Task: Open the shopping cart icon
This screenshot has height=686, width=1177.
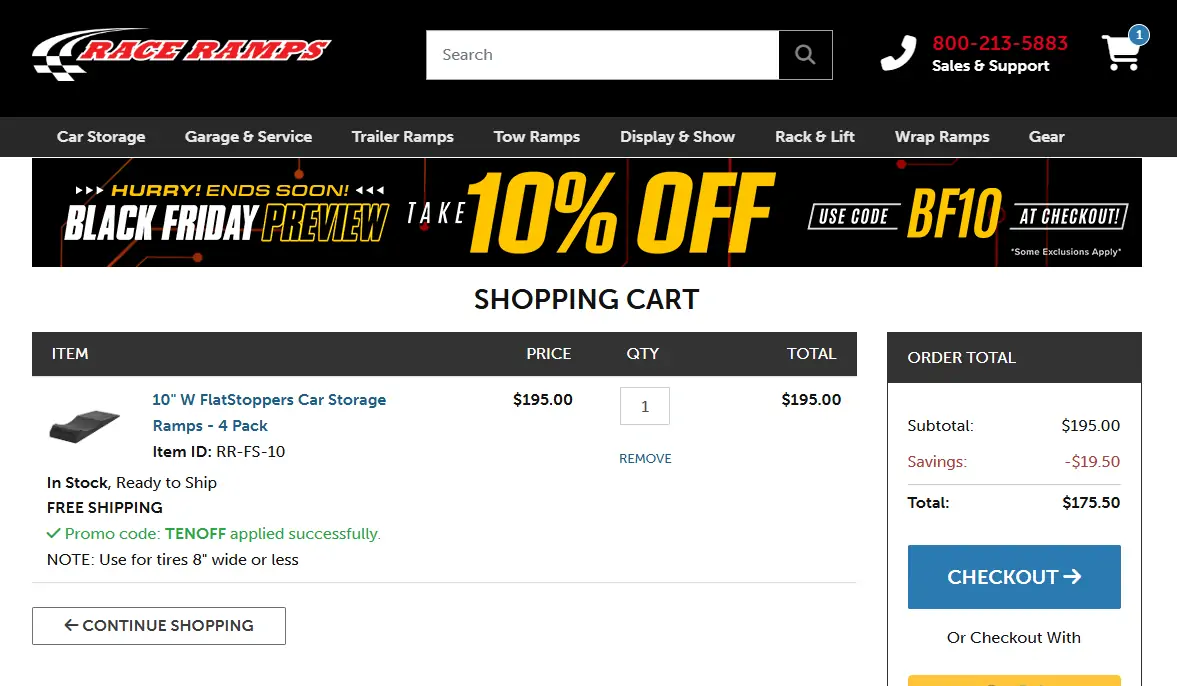Action: [x=1122, y=53]
